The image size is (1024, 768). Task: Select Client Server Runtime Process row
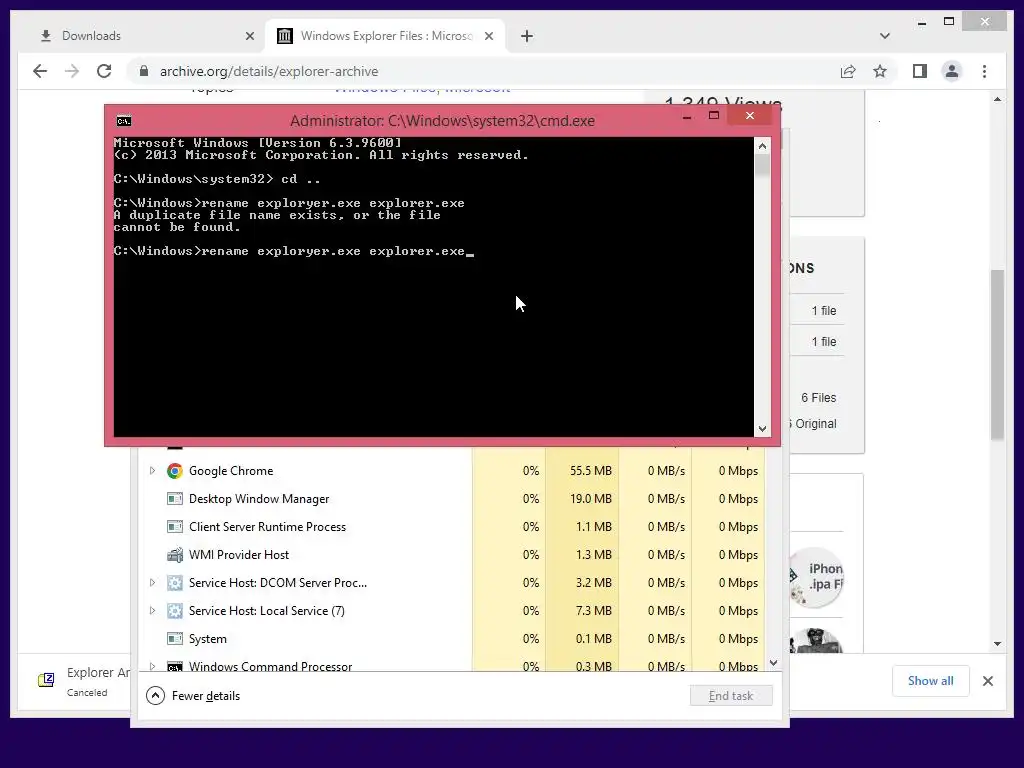tap(451, 526)
